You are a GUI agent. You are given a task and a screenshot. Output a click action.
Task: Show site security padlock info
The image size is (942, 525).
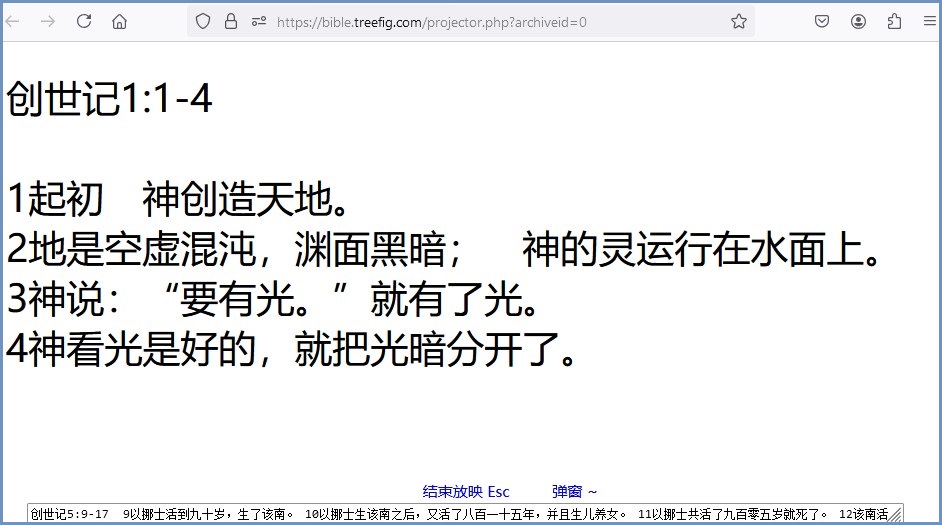pos(231,21)
